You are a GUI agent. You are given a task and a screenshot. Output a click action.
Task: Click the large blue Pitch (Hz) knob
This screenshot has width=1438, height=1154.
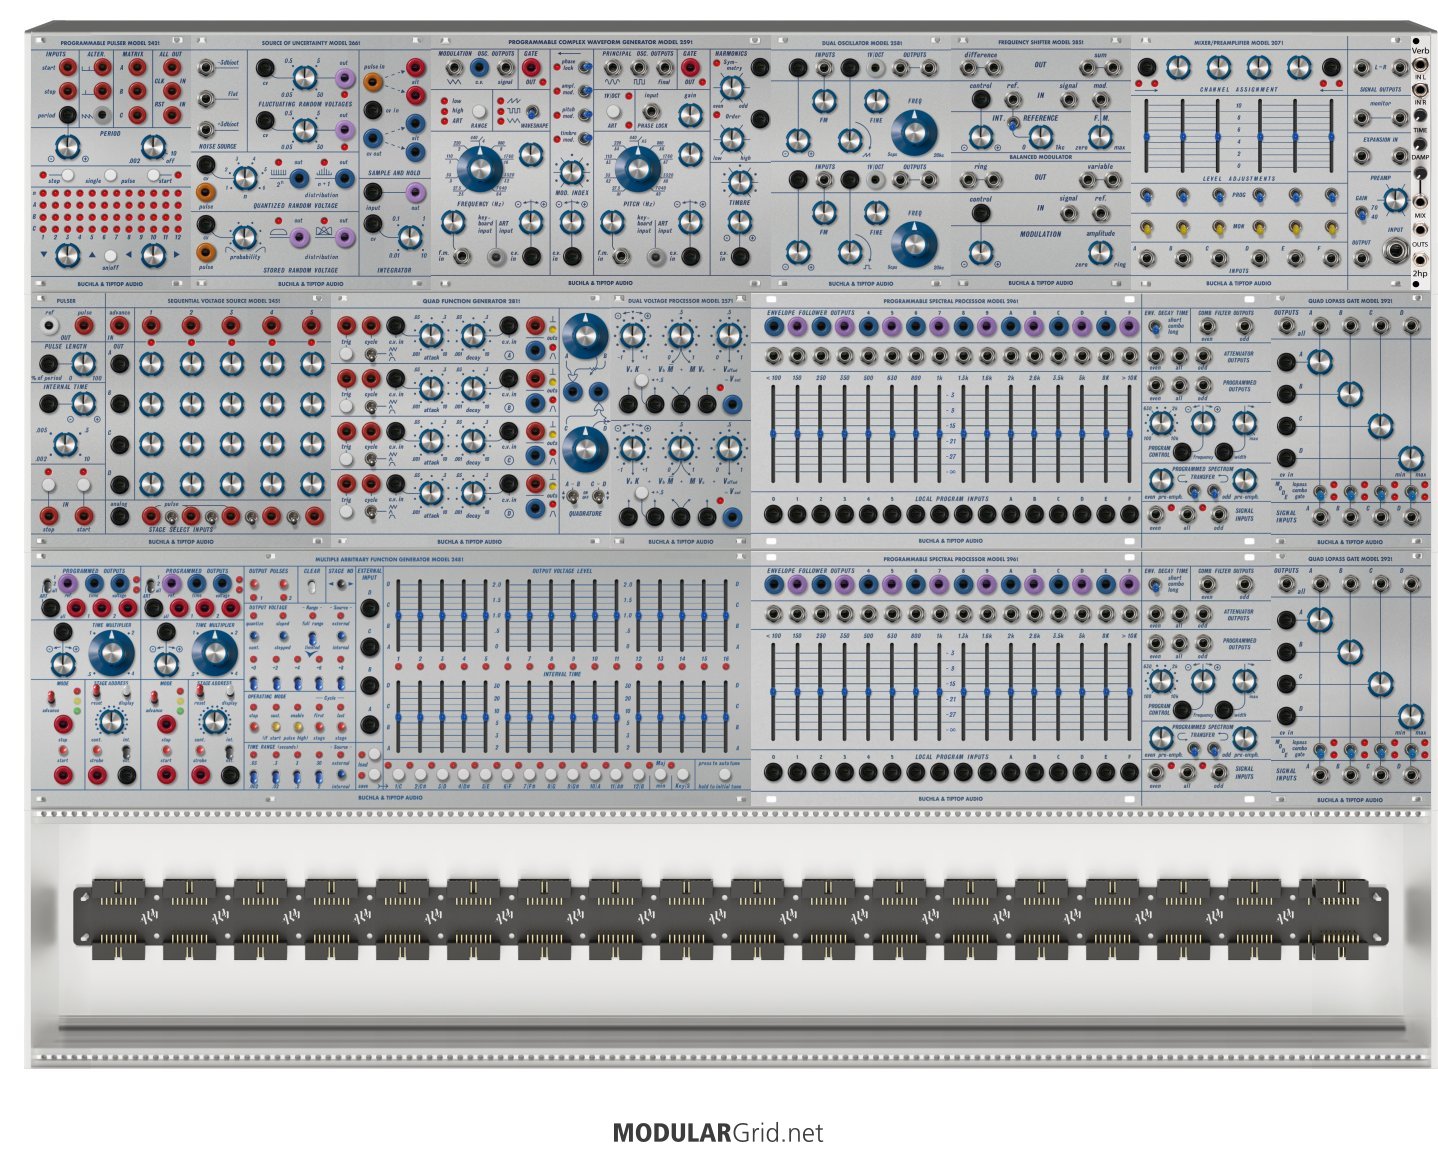point(637,170)
